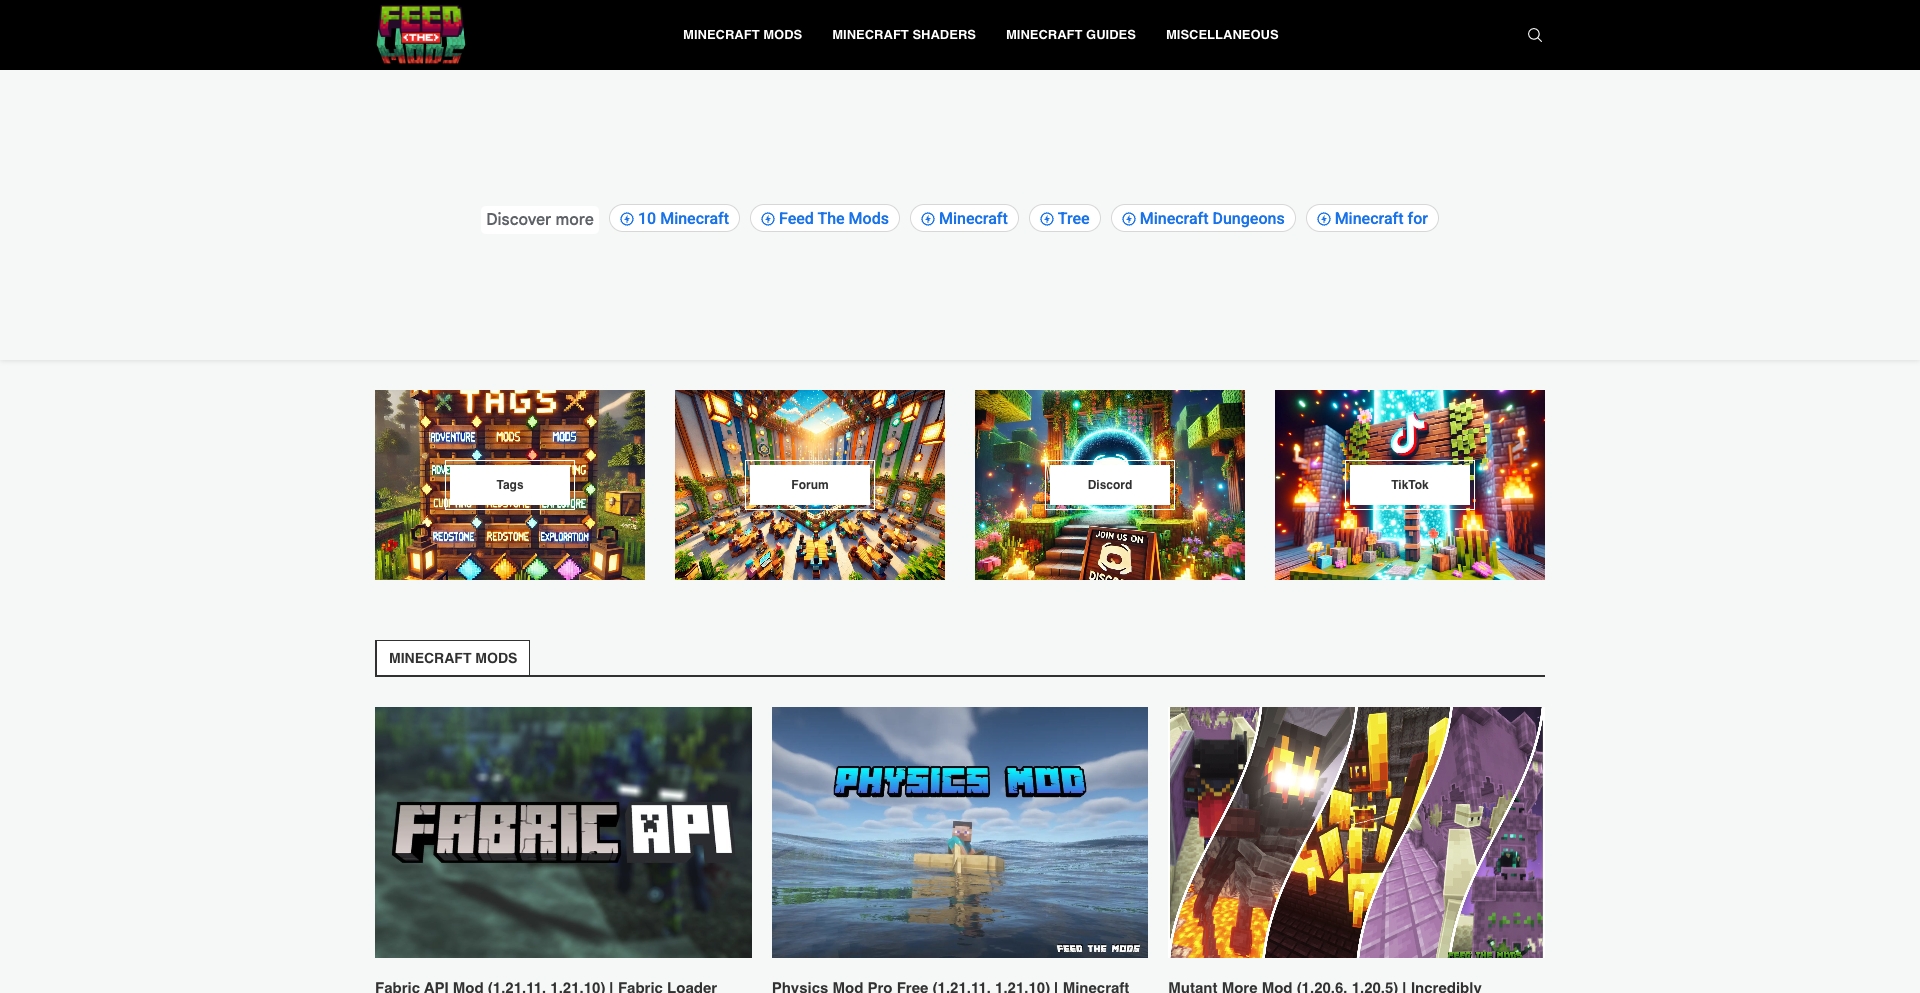Click the plus icon on the 'Minecraft' tag
The height and width of the screenshot is (993, 1920).
click(x=927, y=218)
